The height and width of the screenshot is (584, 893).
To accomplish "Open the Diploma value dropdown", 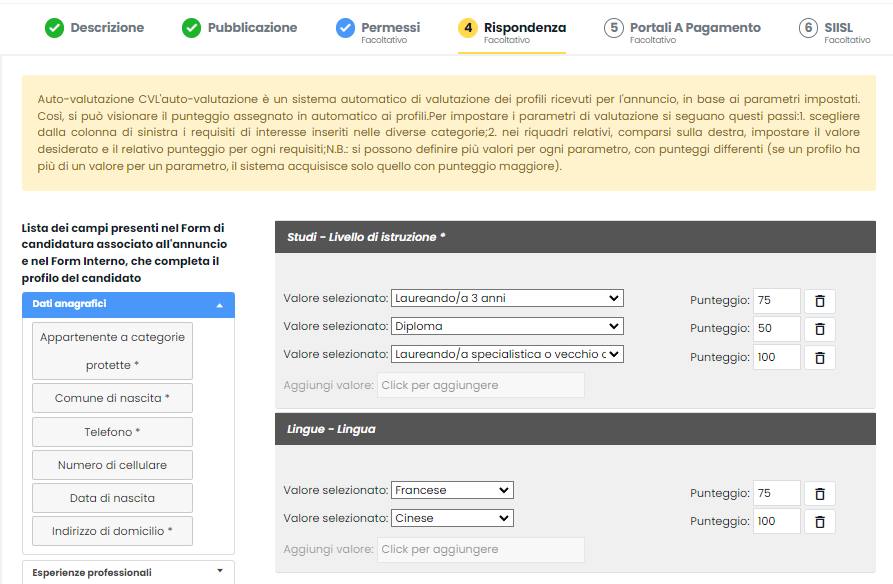I will pos(507,326).
